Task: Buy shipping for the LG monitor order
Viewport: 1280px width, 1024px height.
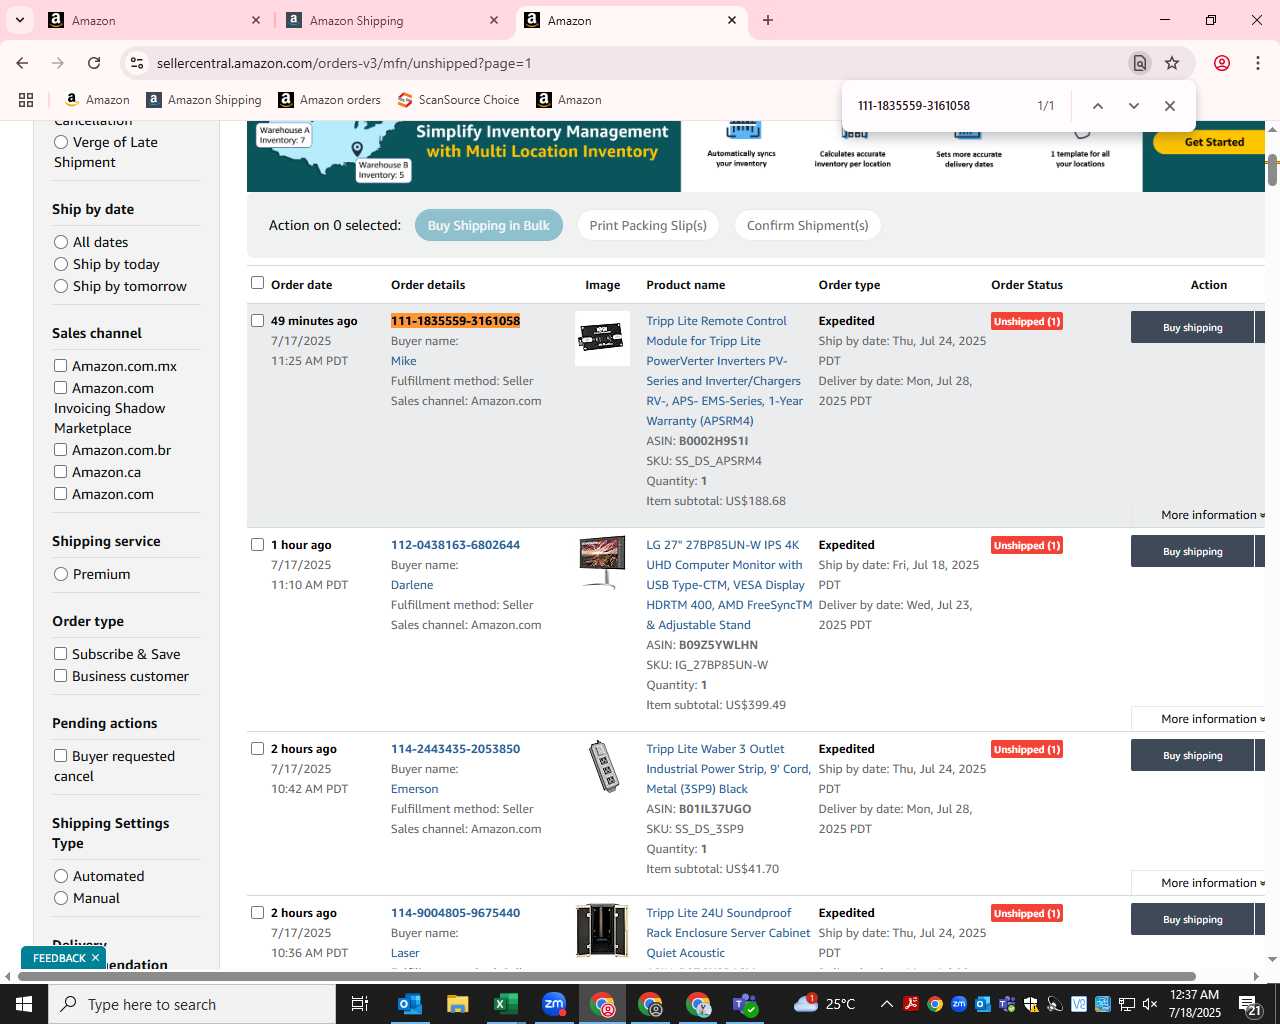Action: [1192, 551]
